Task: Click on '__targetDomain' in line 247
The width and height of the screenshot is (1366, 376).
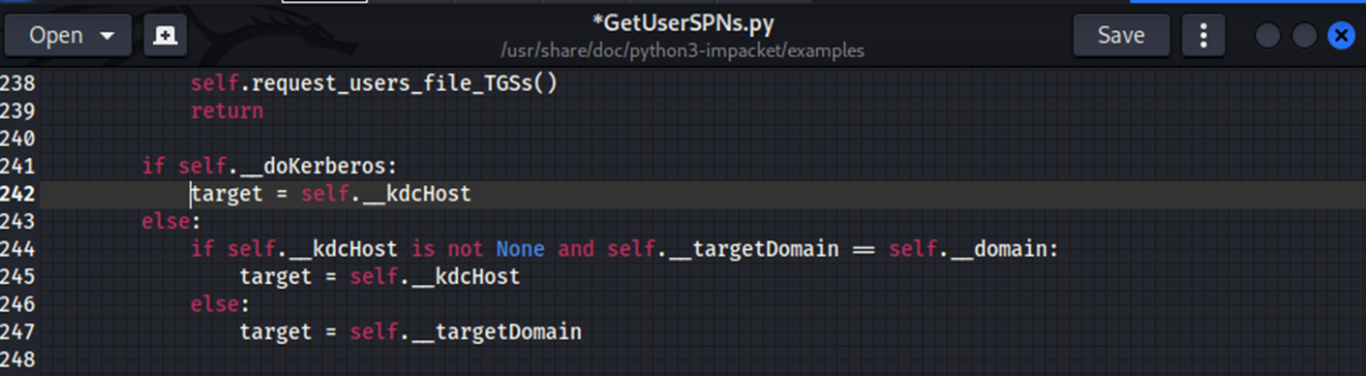Action: [496, 332]
